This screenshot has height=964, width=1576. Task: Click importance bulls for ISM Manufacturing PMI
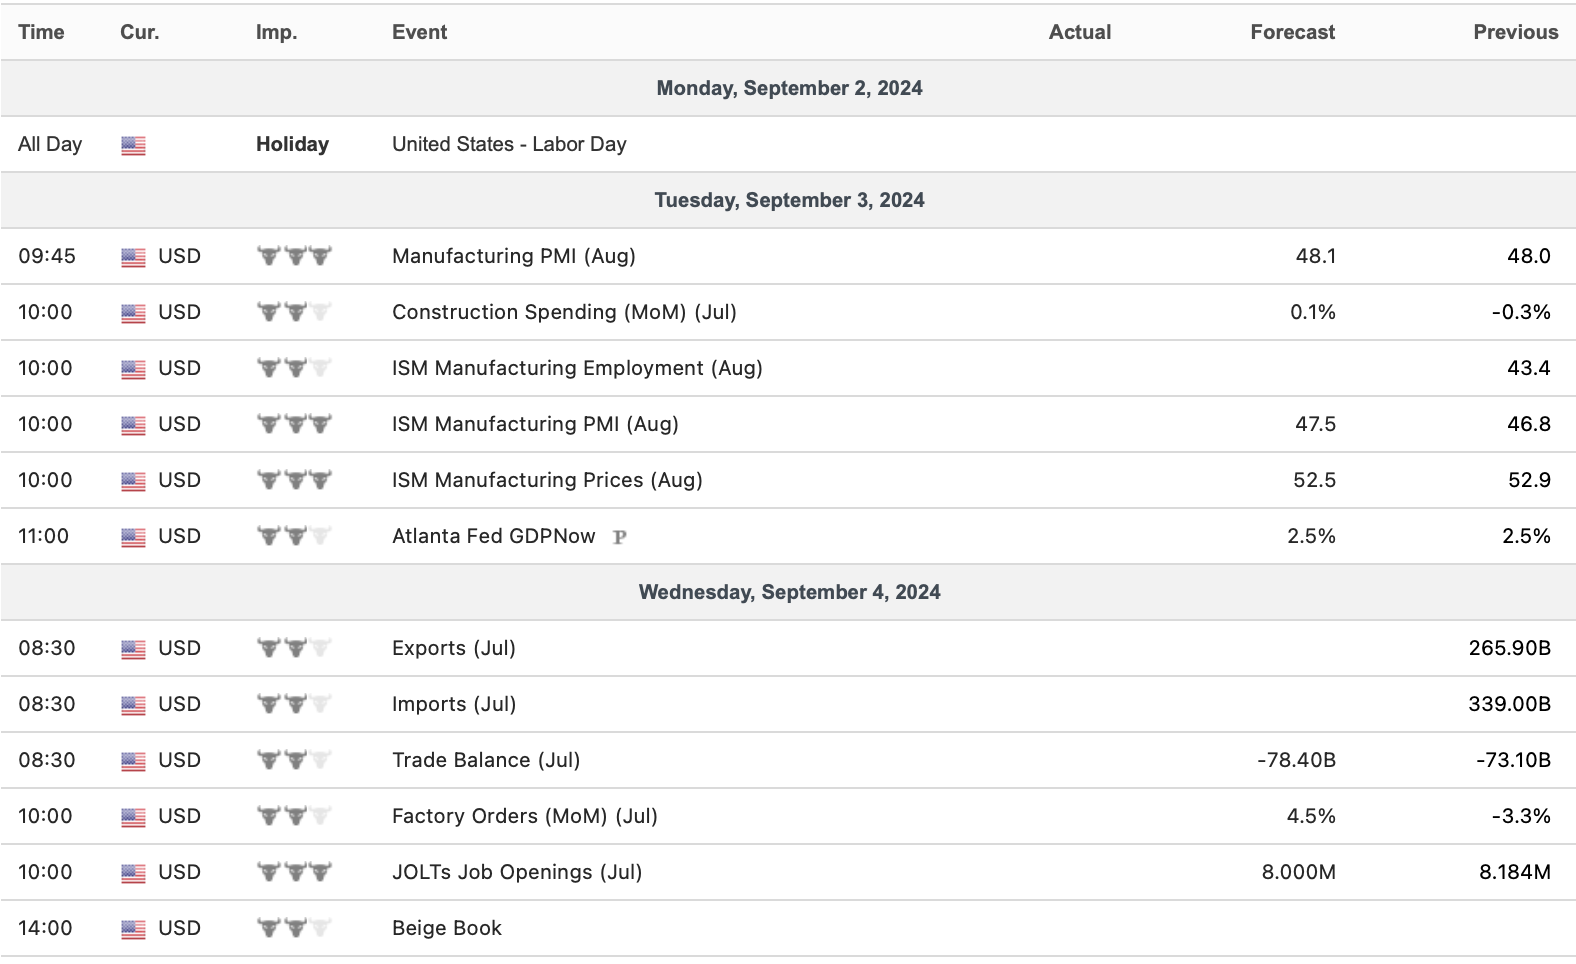pyautogui.click(x=294, y=424)
